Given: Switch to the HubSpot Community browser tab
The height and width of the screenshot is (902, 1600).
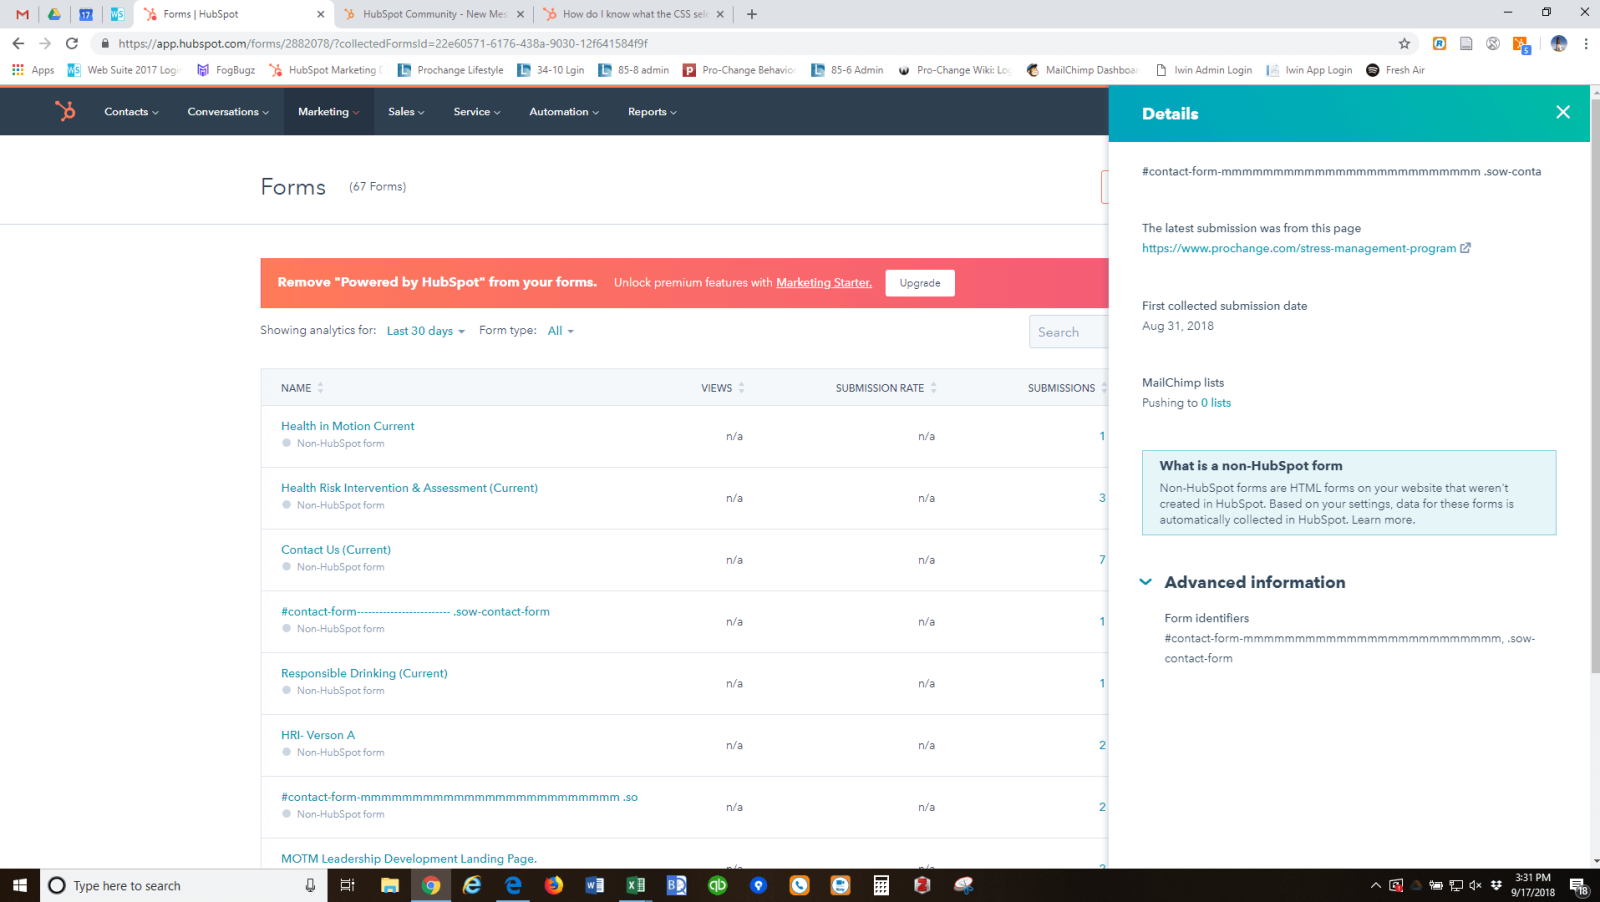Looking at the screenshot, I should point(433,14).
